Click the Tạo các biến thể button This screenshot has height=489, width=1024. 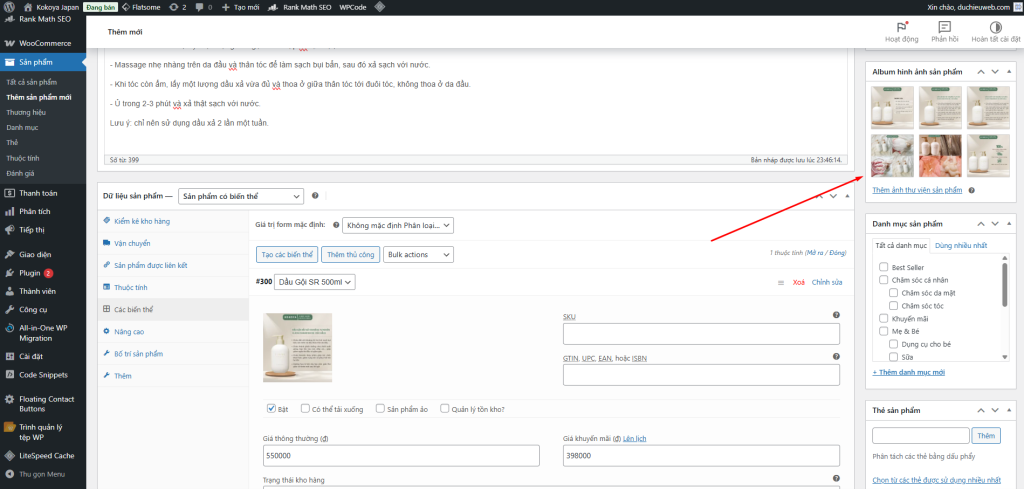[x=286, y=255]
